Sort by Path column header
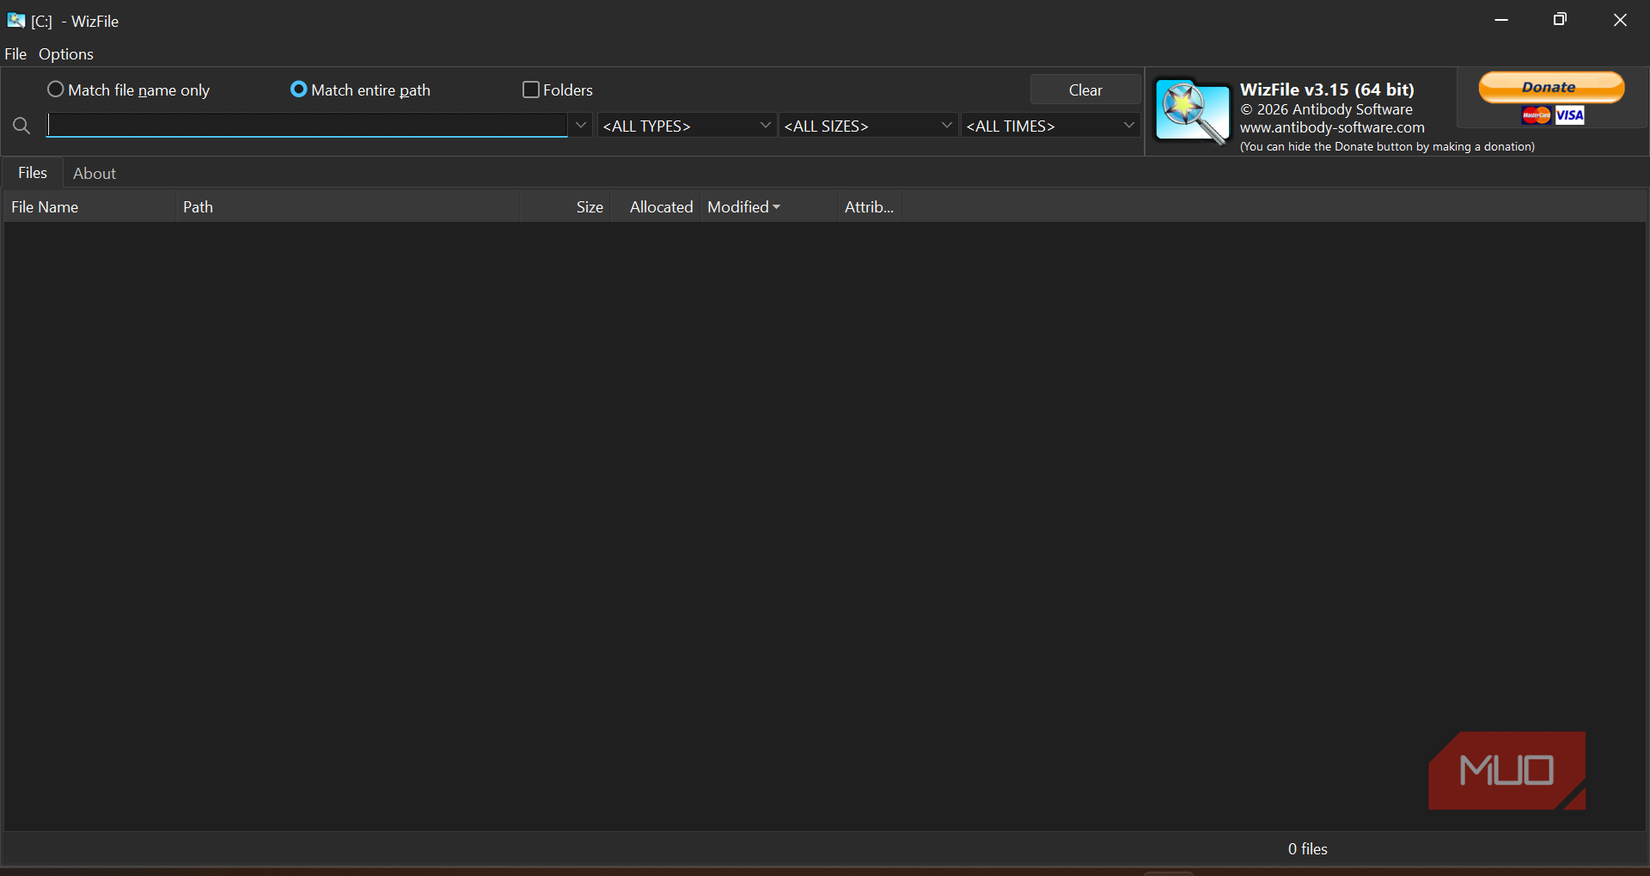The image size is (1650, 876). coord(348,207)
